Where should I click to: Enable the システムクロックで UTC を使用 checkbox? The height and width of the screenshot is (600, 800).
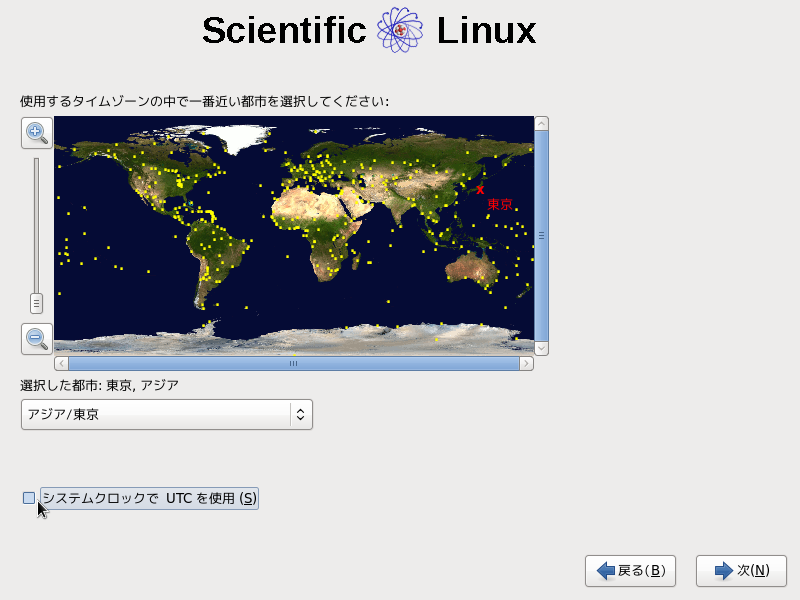(29, 498)
